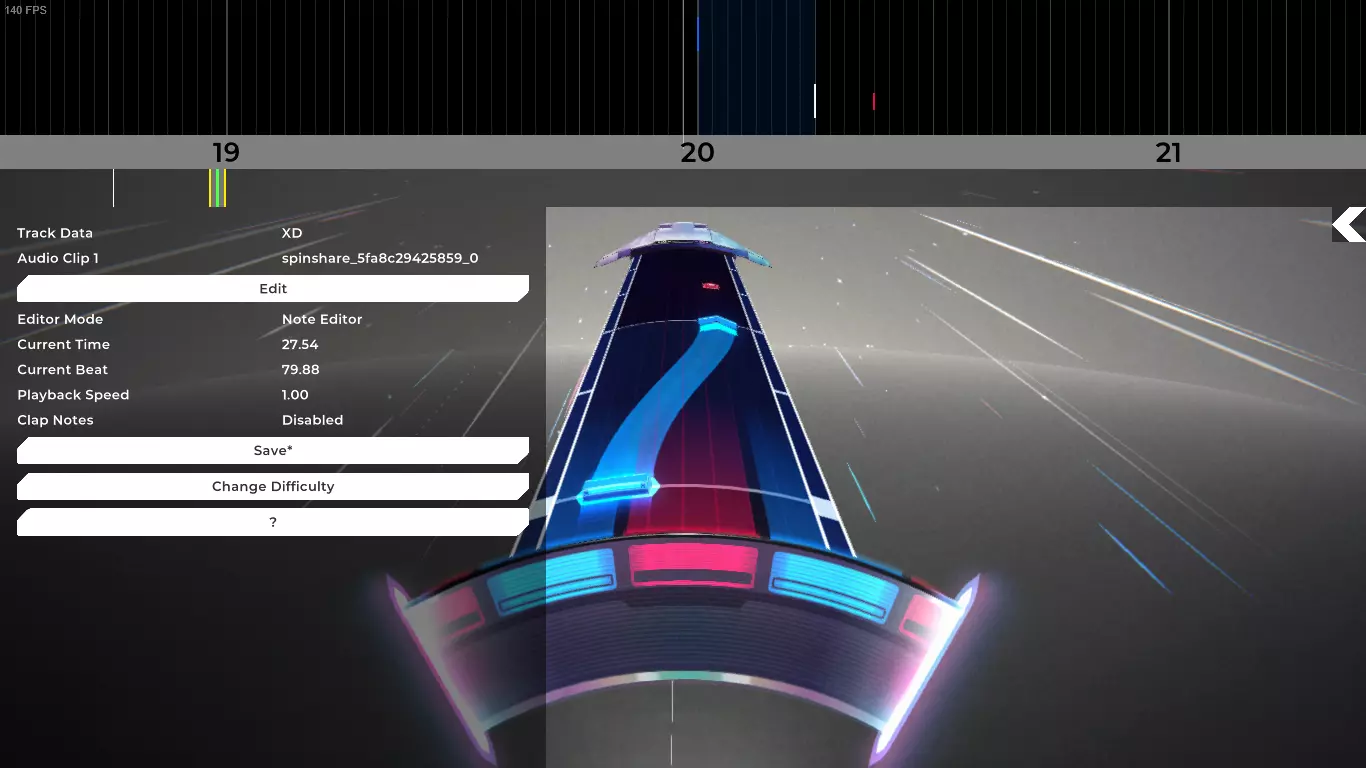Save the track using the Save* button
1366x768 pixels.
(x=273, y=450)
